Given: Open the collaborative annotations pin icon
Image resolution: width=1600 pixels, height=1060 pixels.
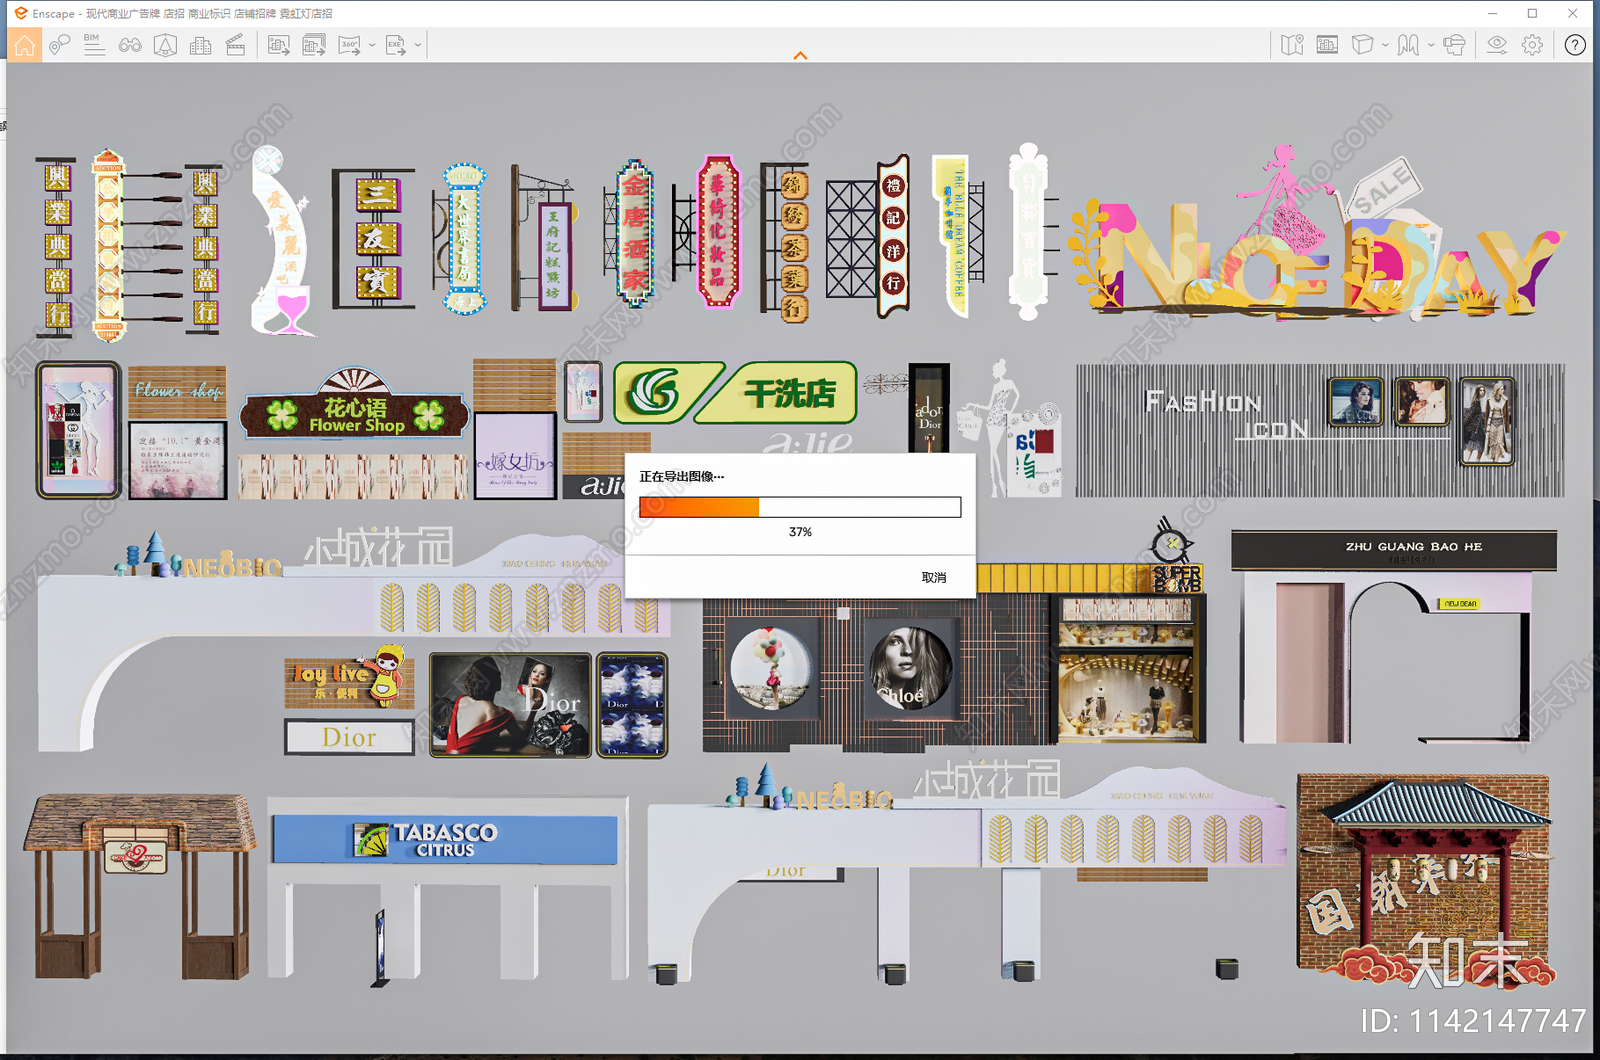Looking at the screenshot, I should coord(60,45).
